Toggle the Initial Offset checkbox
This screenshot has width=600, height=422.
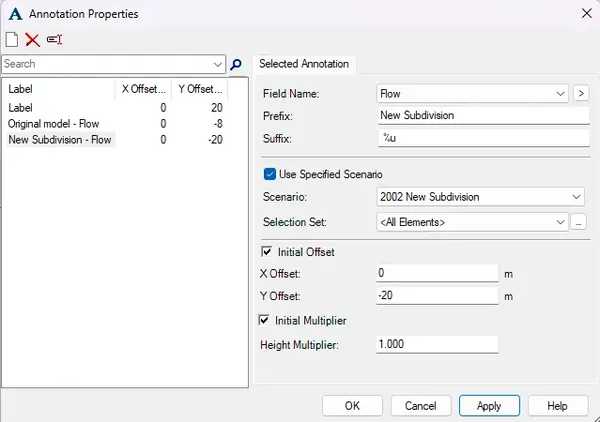pyautogui.click(x=266, y=252)
